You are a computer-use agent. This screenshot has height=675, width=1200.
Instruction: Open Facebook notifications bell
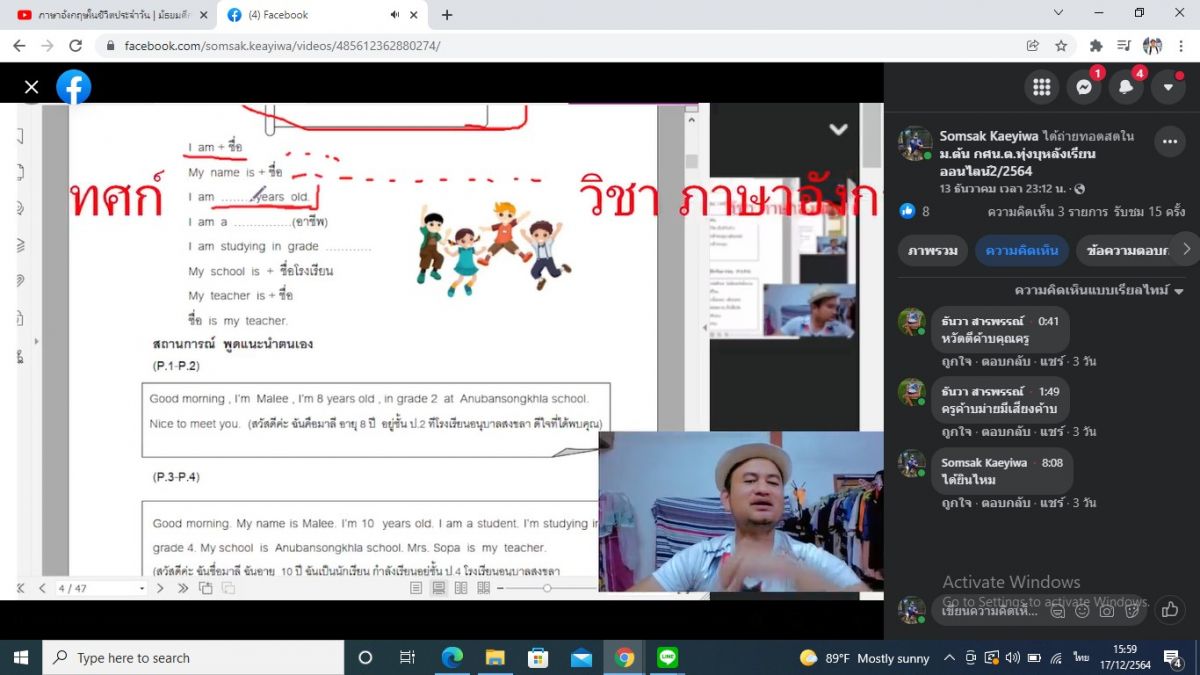[1126, 88]
